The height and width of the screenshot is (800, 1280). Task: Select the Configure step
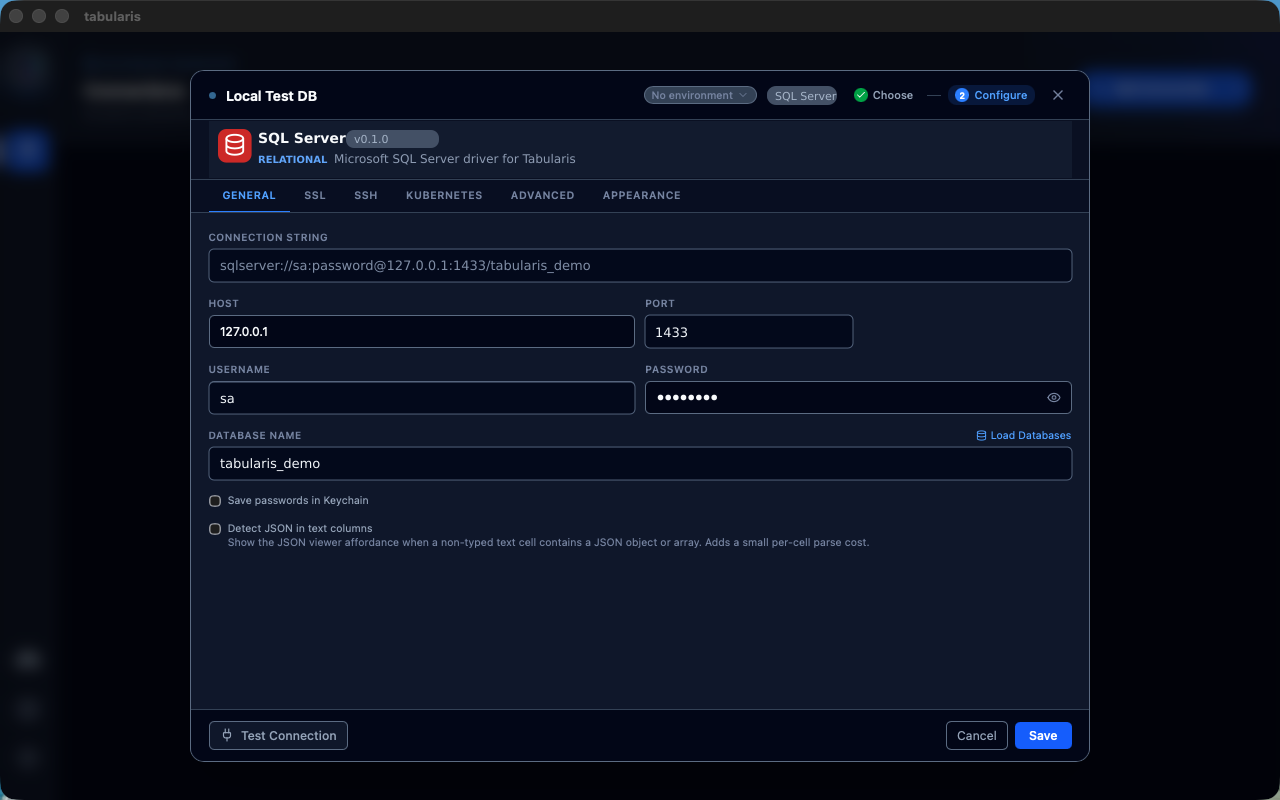[x=991, y=95]
